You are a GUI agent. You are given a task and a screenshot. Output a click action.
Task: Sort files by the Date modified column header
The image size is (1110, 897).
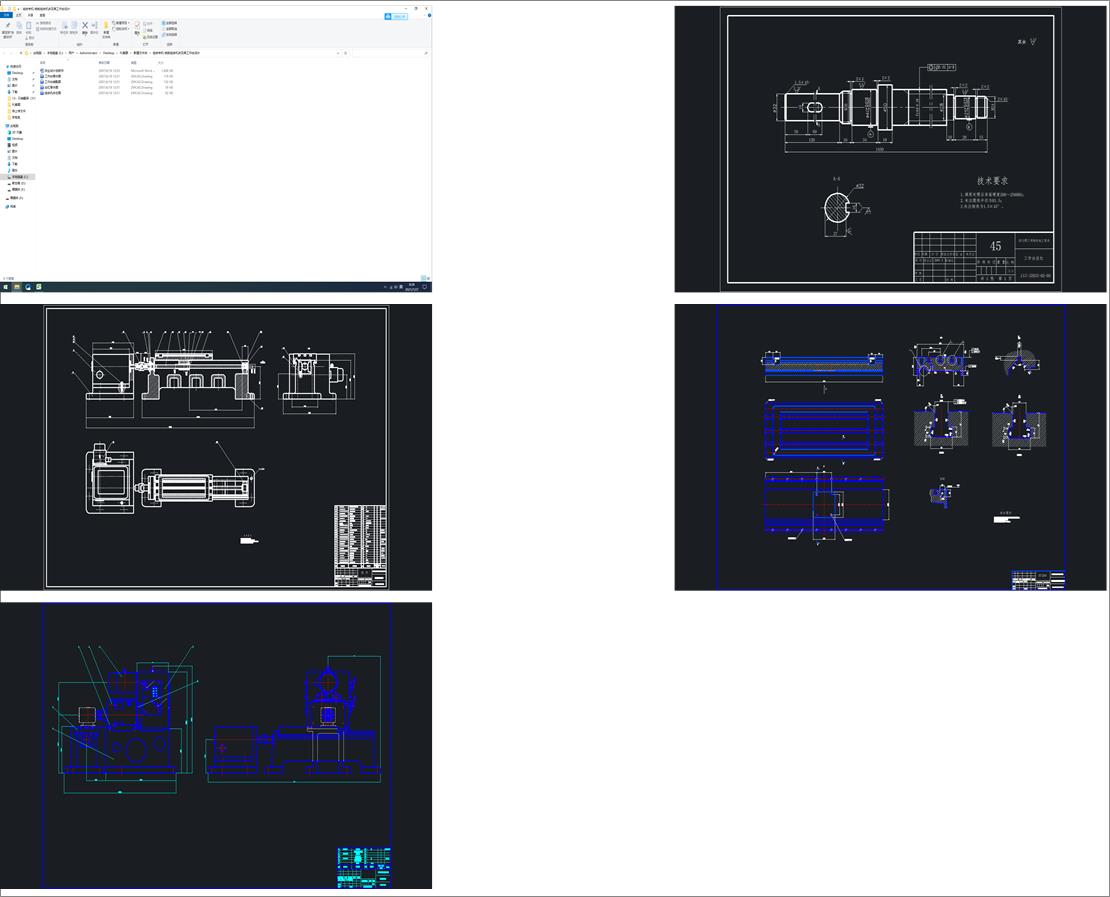point(104,62)
